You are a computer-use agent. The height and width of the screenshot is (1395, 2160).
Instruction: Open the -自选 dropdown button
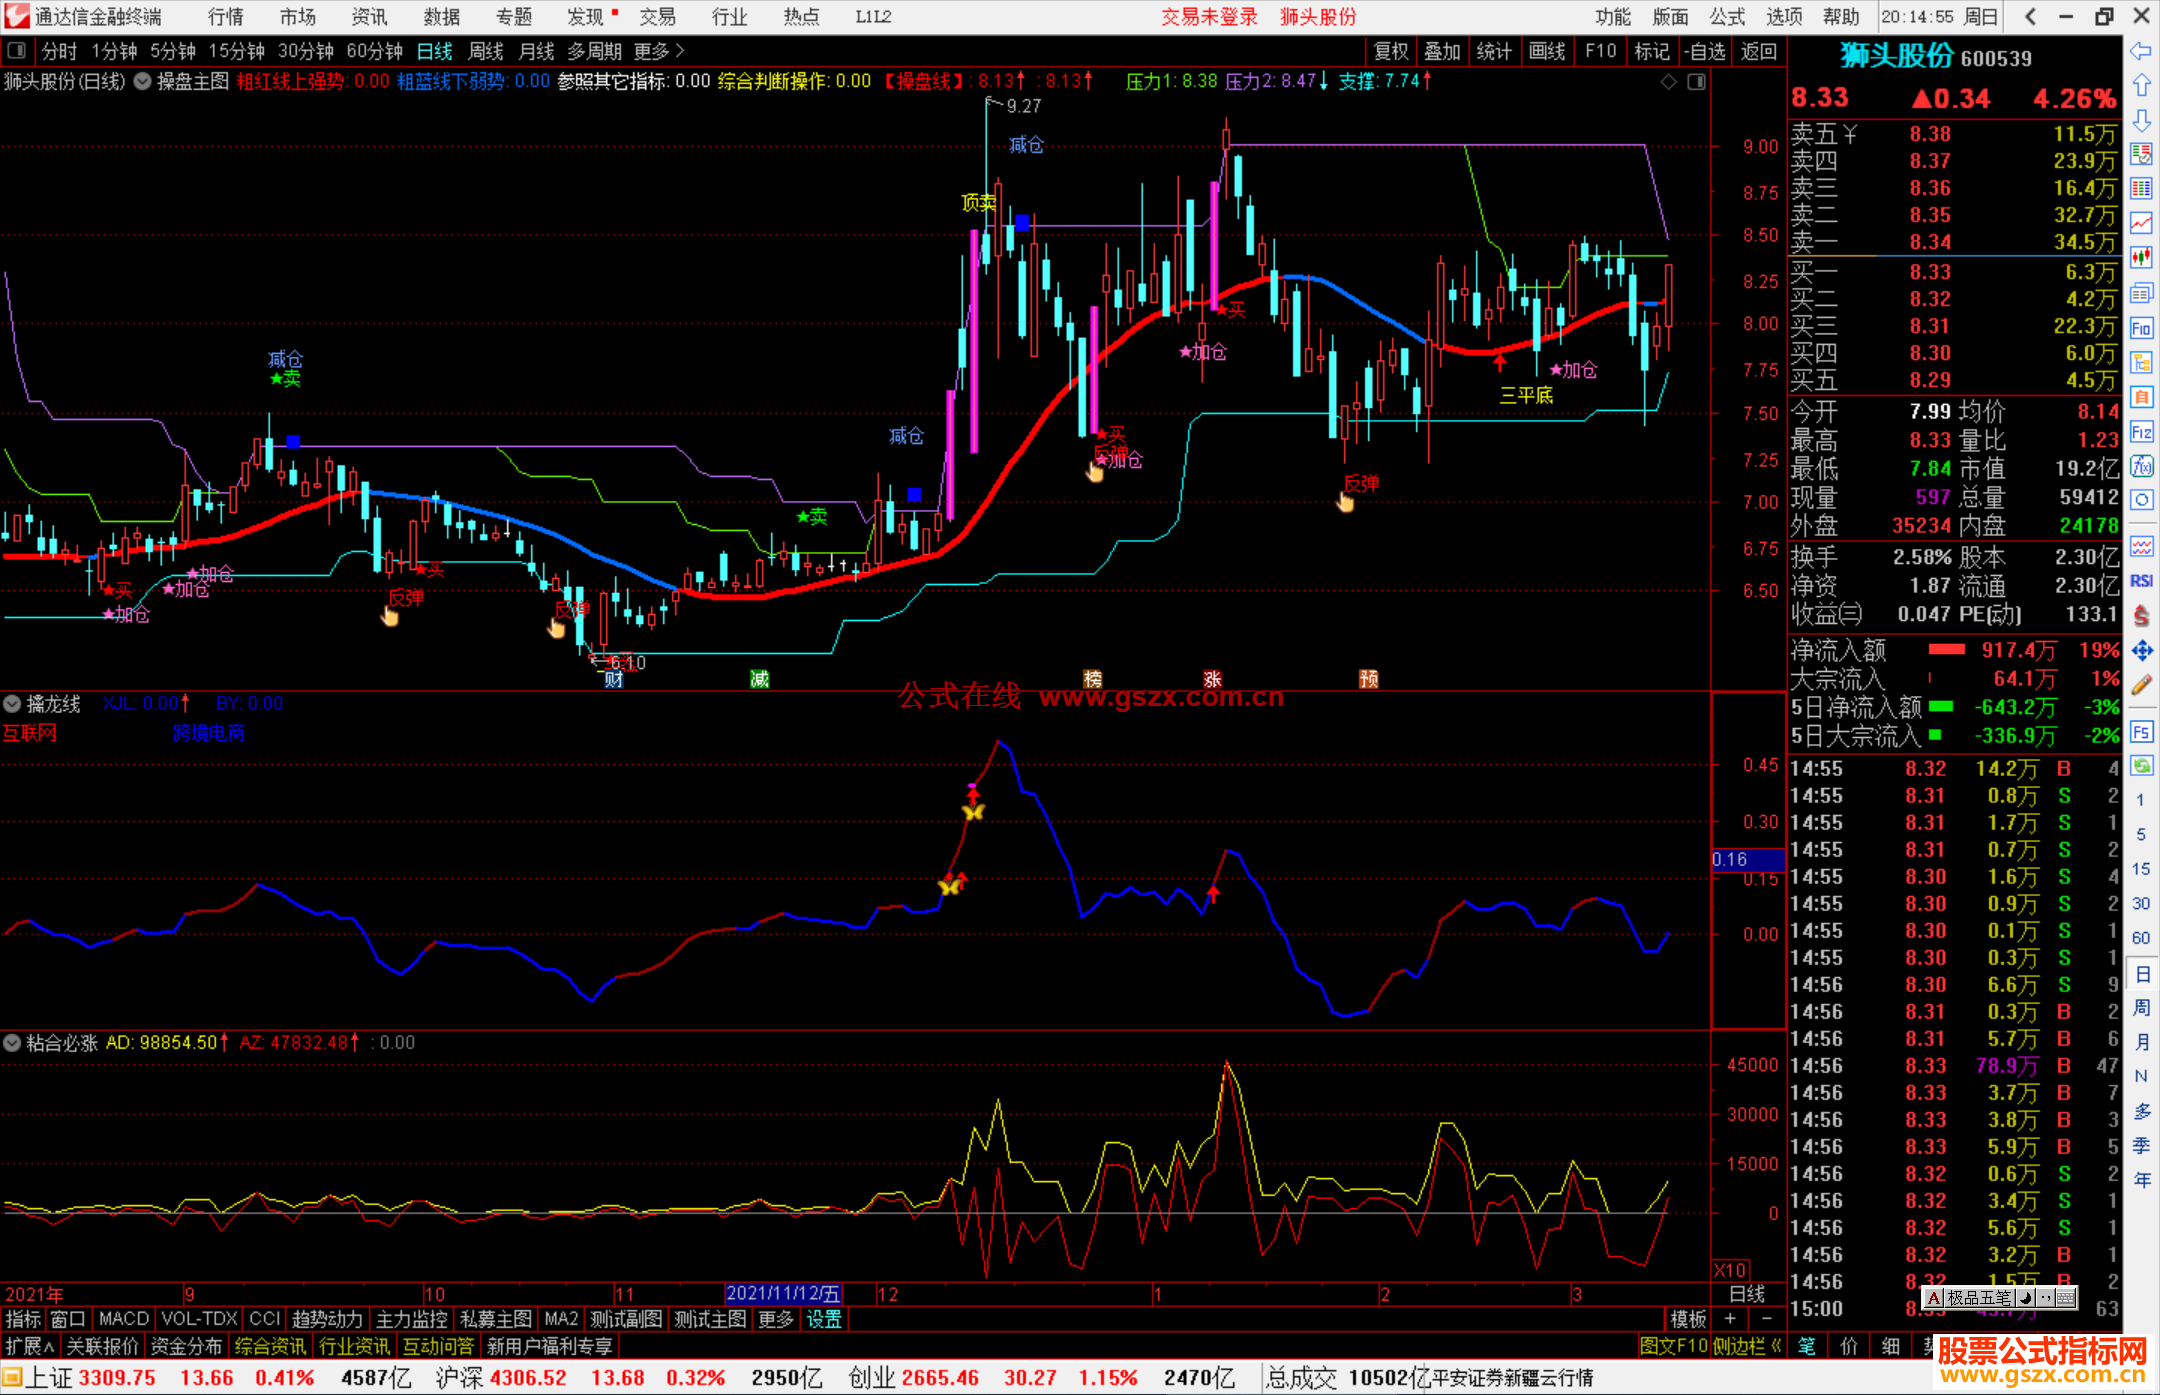pos(1705,51)
